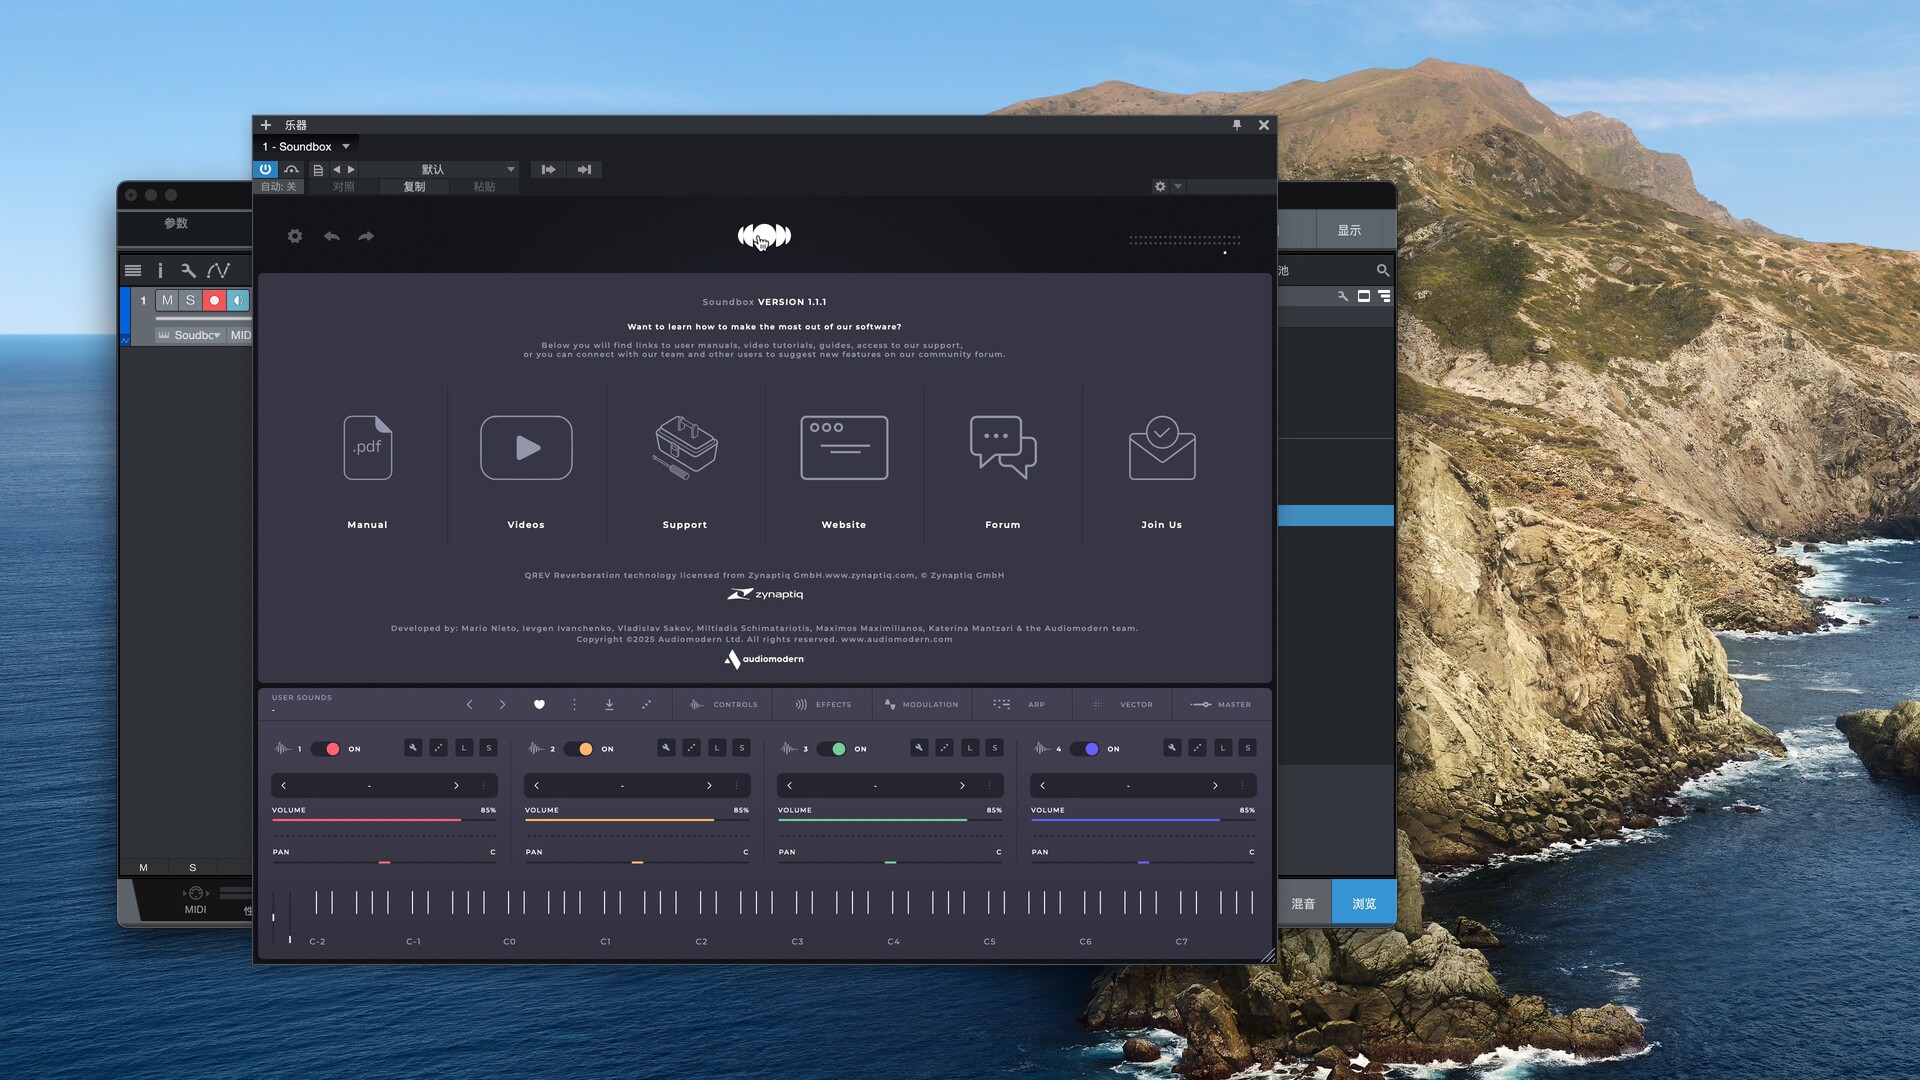The width and height of the screenshot is (1920, 1080).
Task: Toggle layer 2 ON switch (orange)
Action: 579,749
